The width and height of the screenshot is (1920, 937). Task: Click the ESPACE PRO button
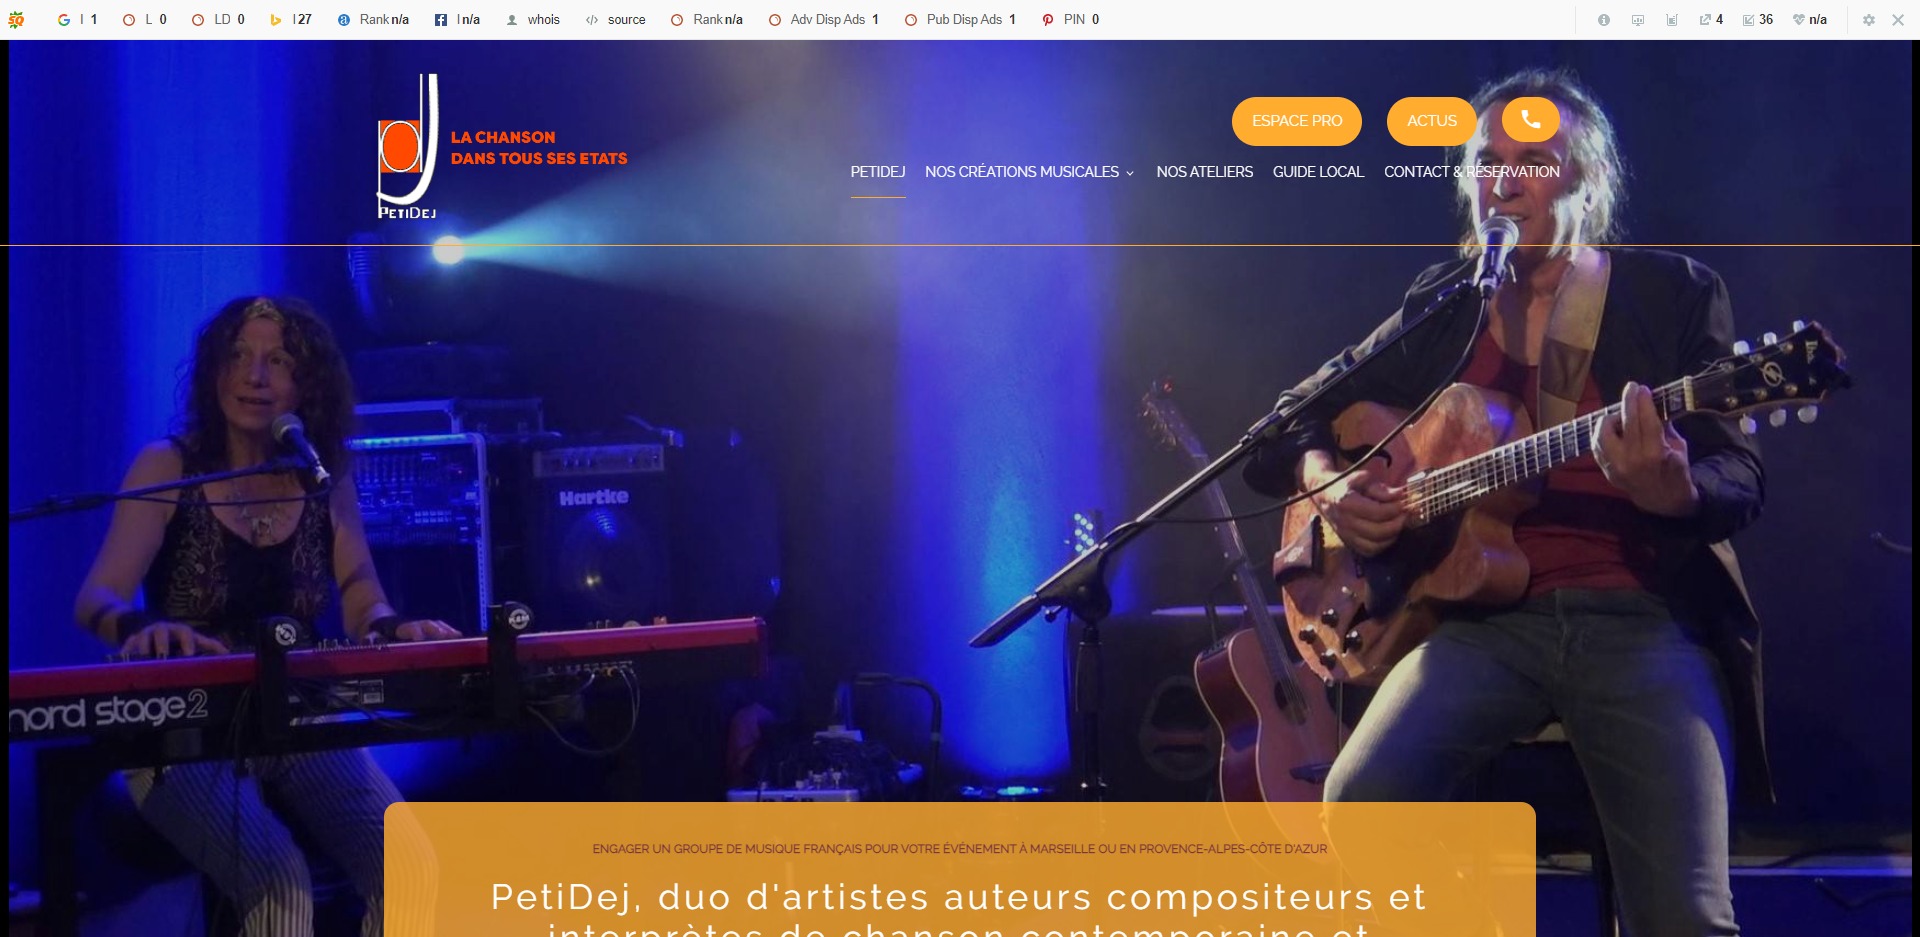(x=1297, y=121)
